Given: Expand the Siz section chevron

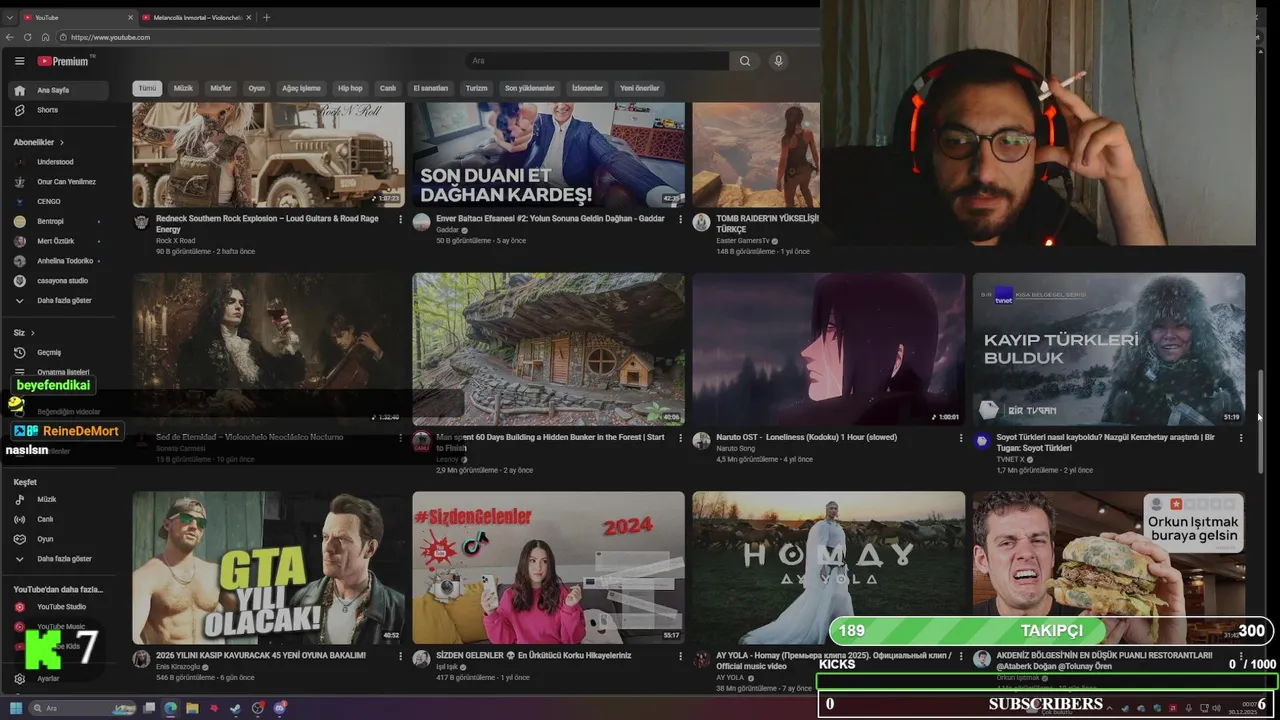Looking at the screenshot, I should pyautogui.click(x=32, y=333).
